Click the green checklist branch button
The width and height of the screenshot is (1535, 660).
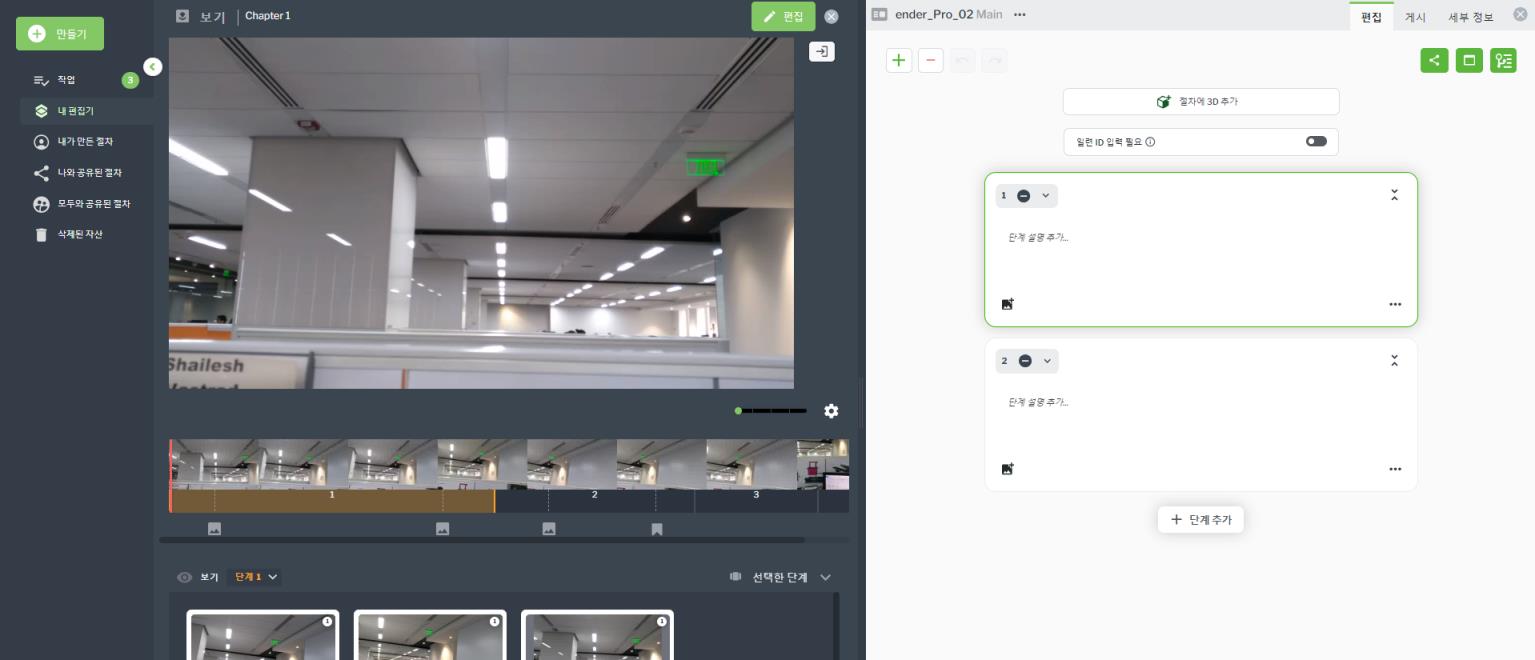(x=1503, y=60)
